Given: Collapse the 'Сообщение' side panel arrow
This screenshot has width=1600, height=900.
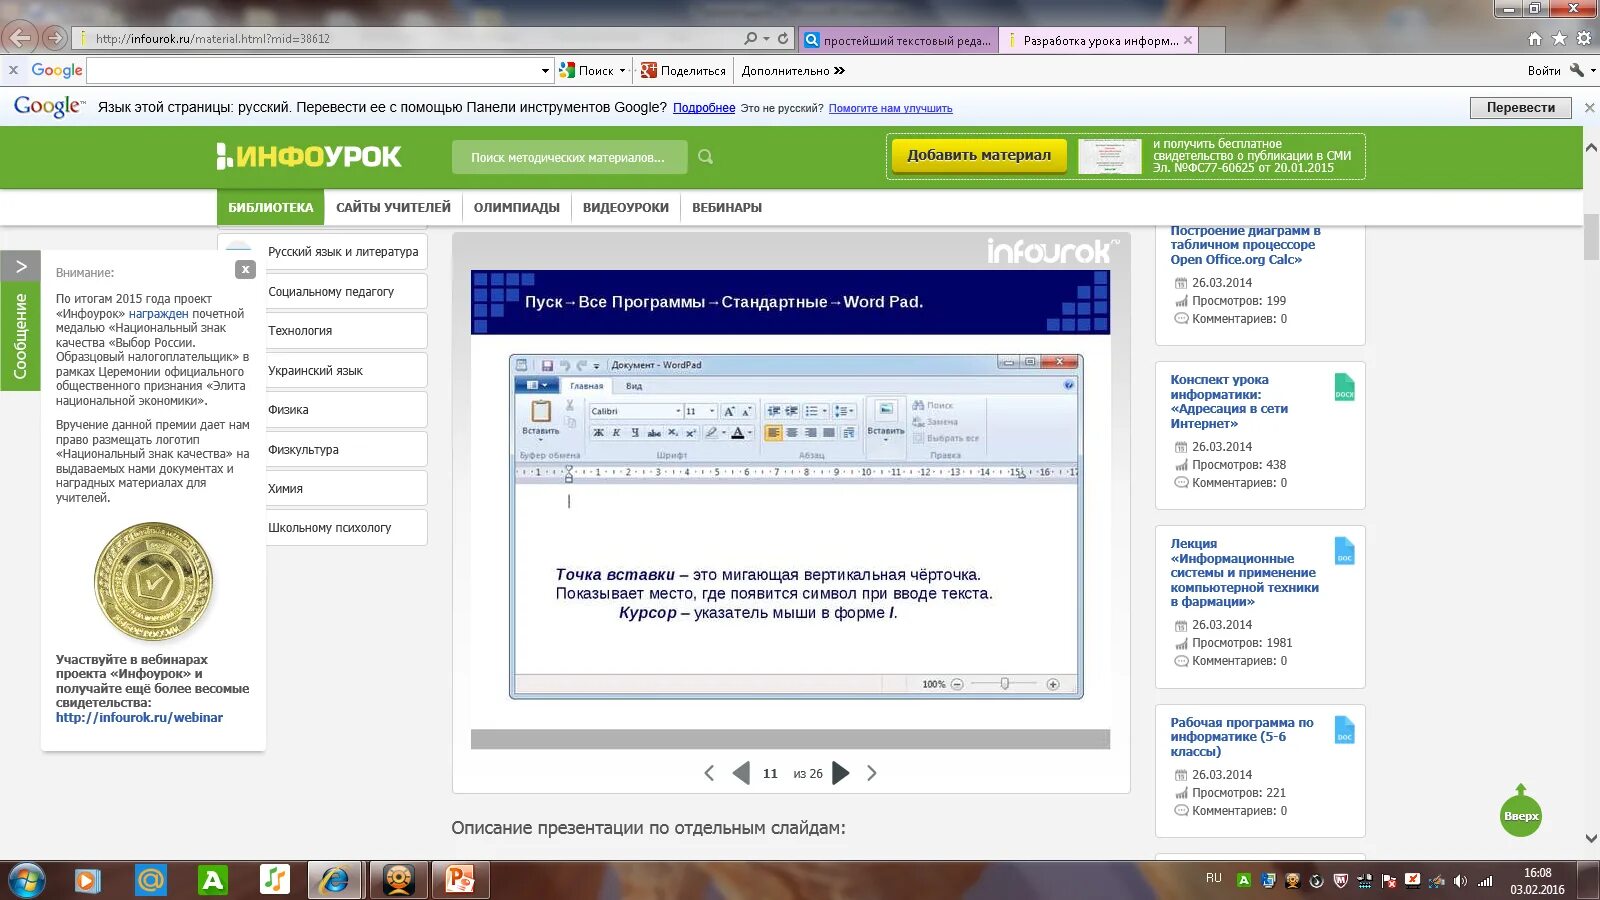Looking at the screenshot, I should tap(21, 267).
